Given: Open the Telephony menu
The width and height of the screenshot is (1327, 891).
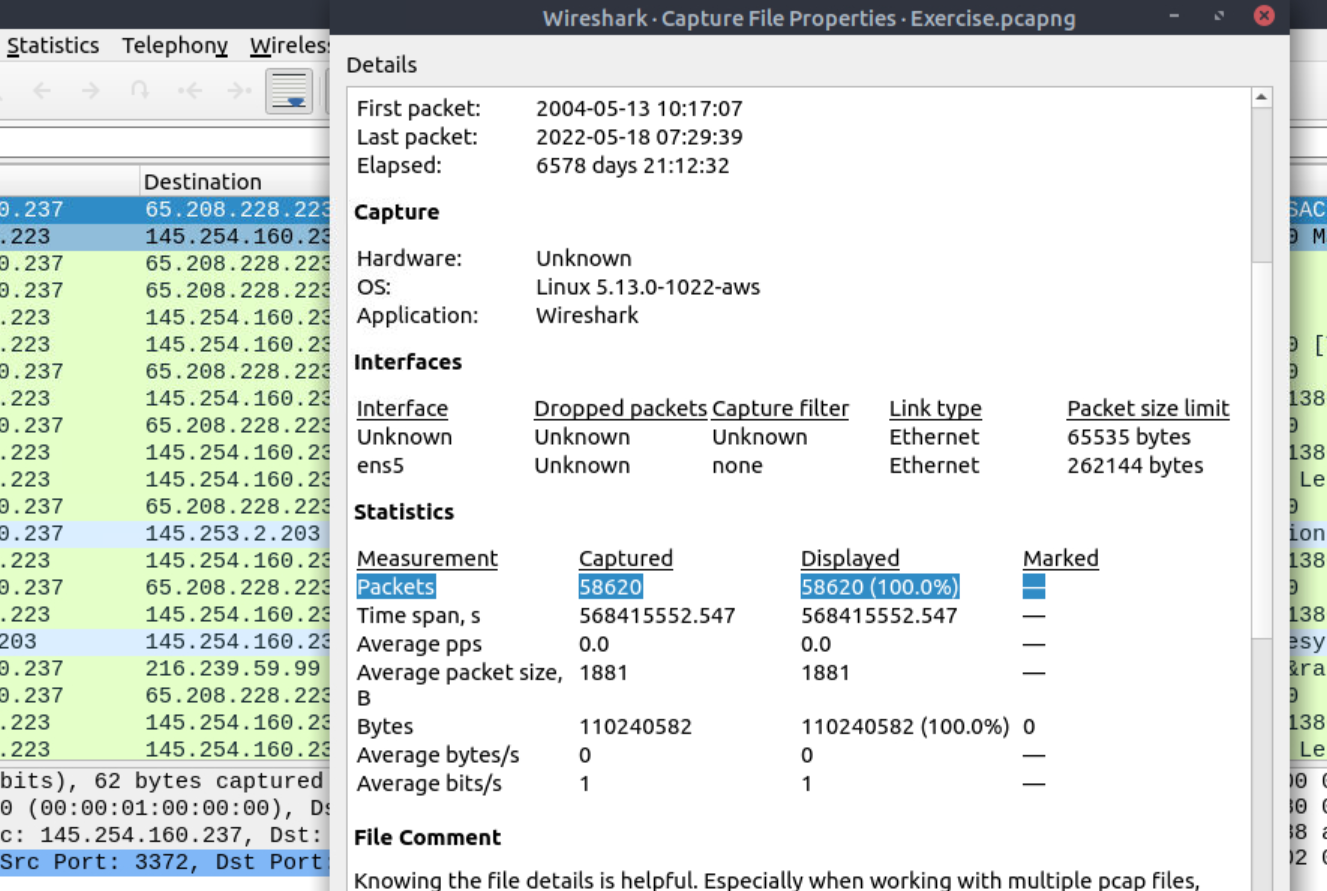Looking at the screenshot, I should [175, 46].
